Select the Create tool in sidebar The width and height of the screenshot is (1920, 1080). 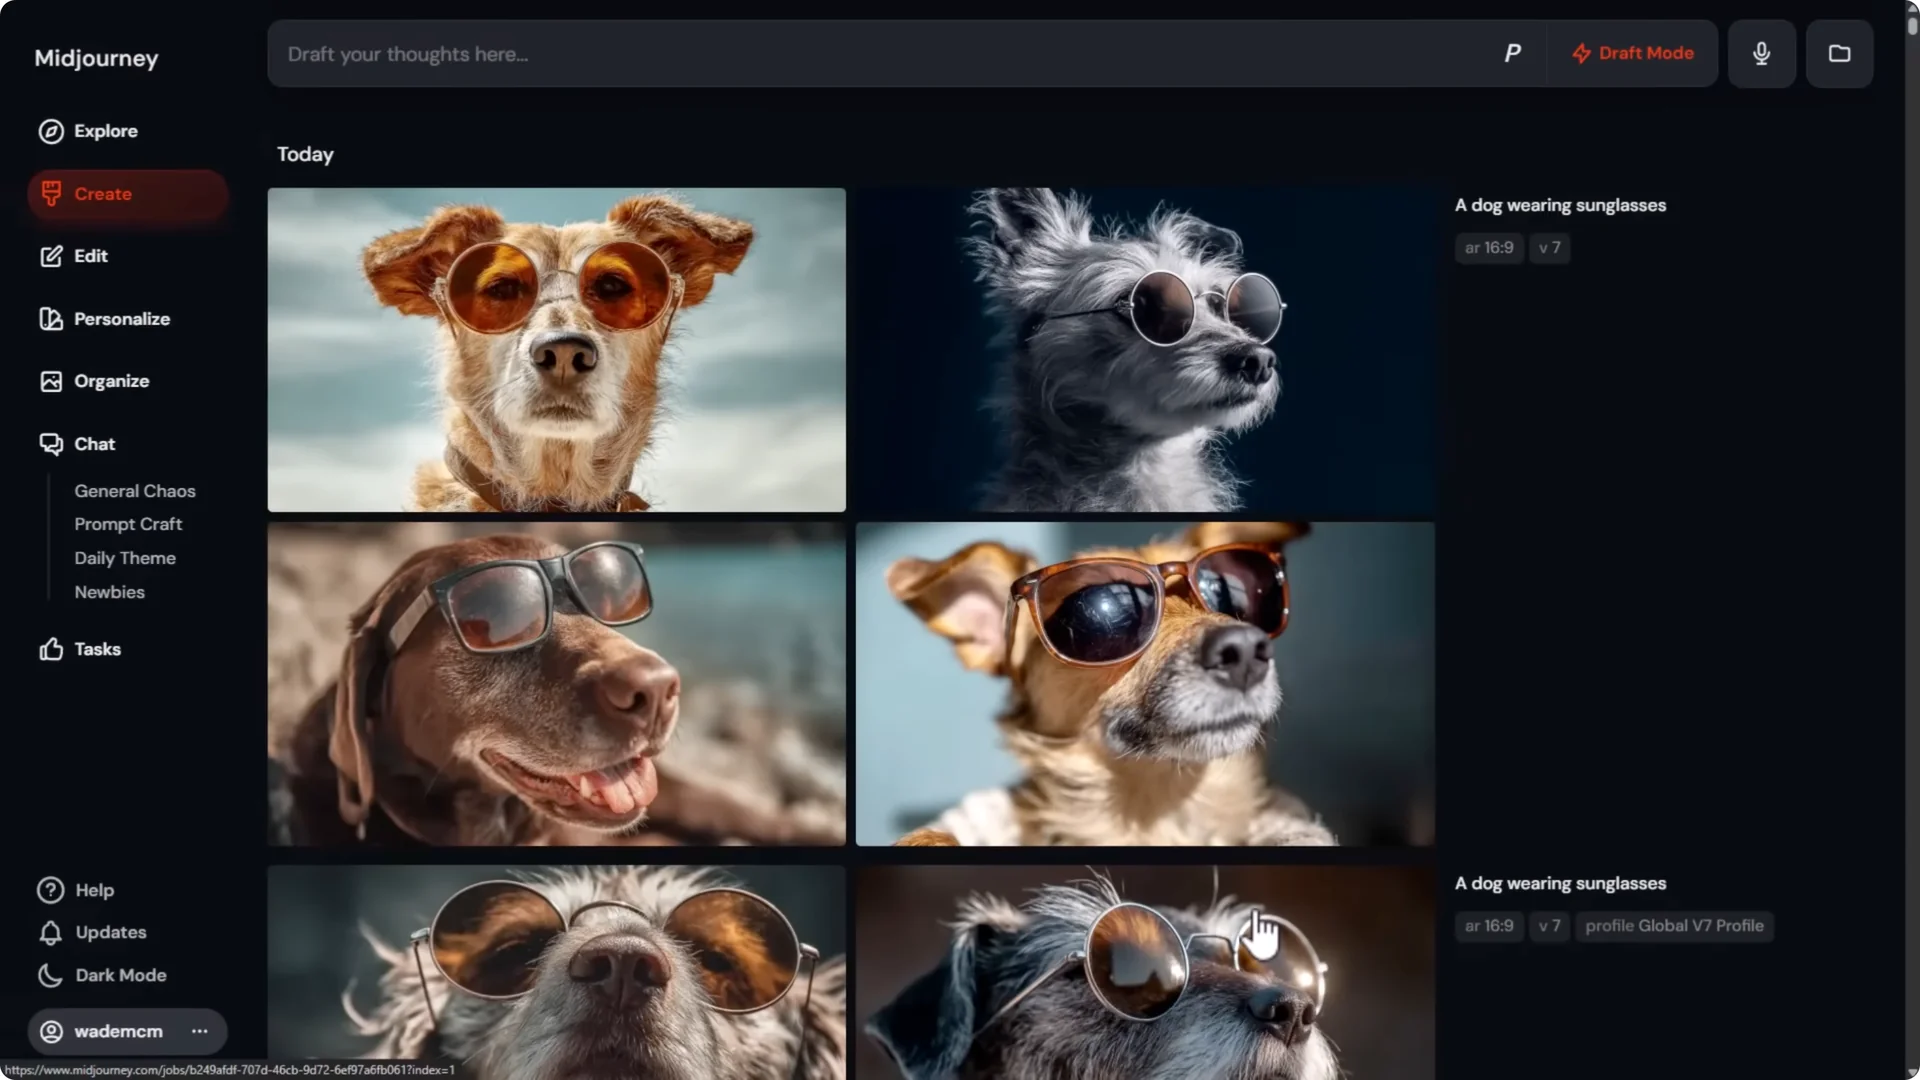click(x=103, y=193)
